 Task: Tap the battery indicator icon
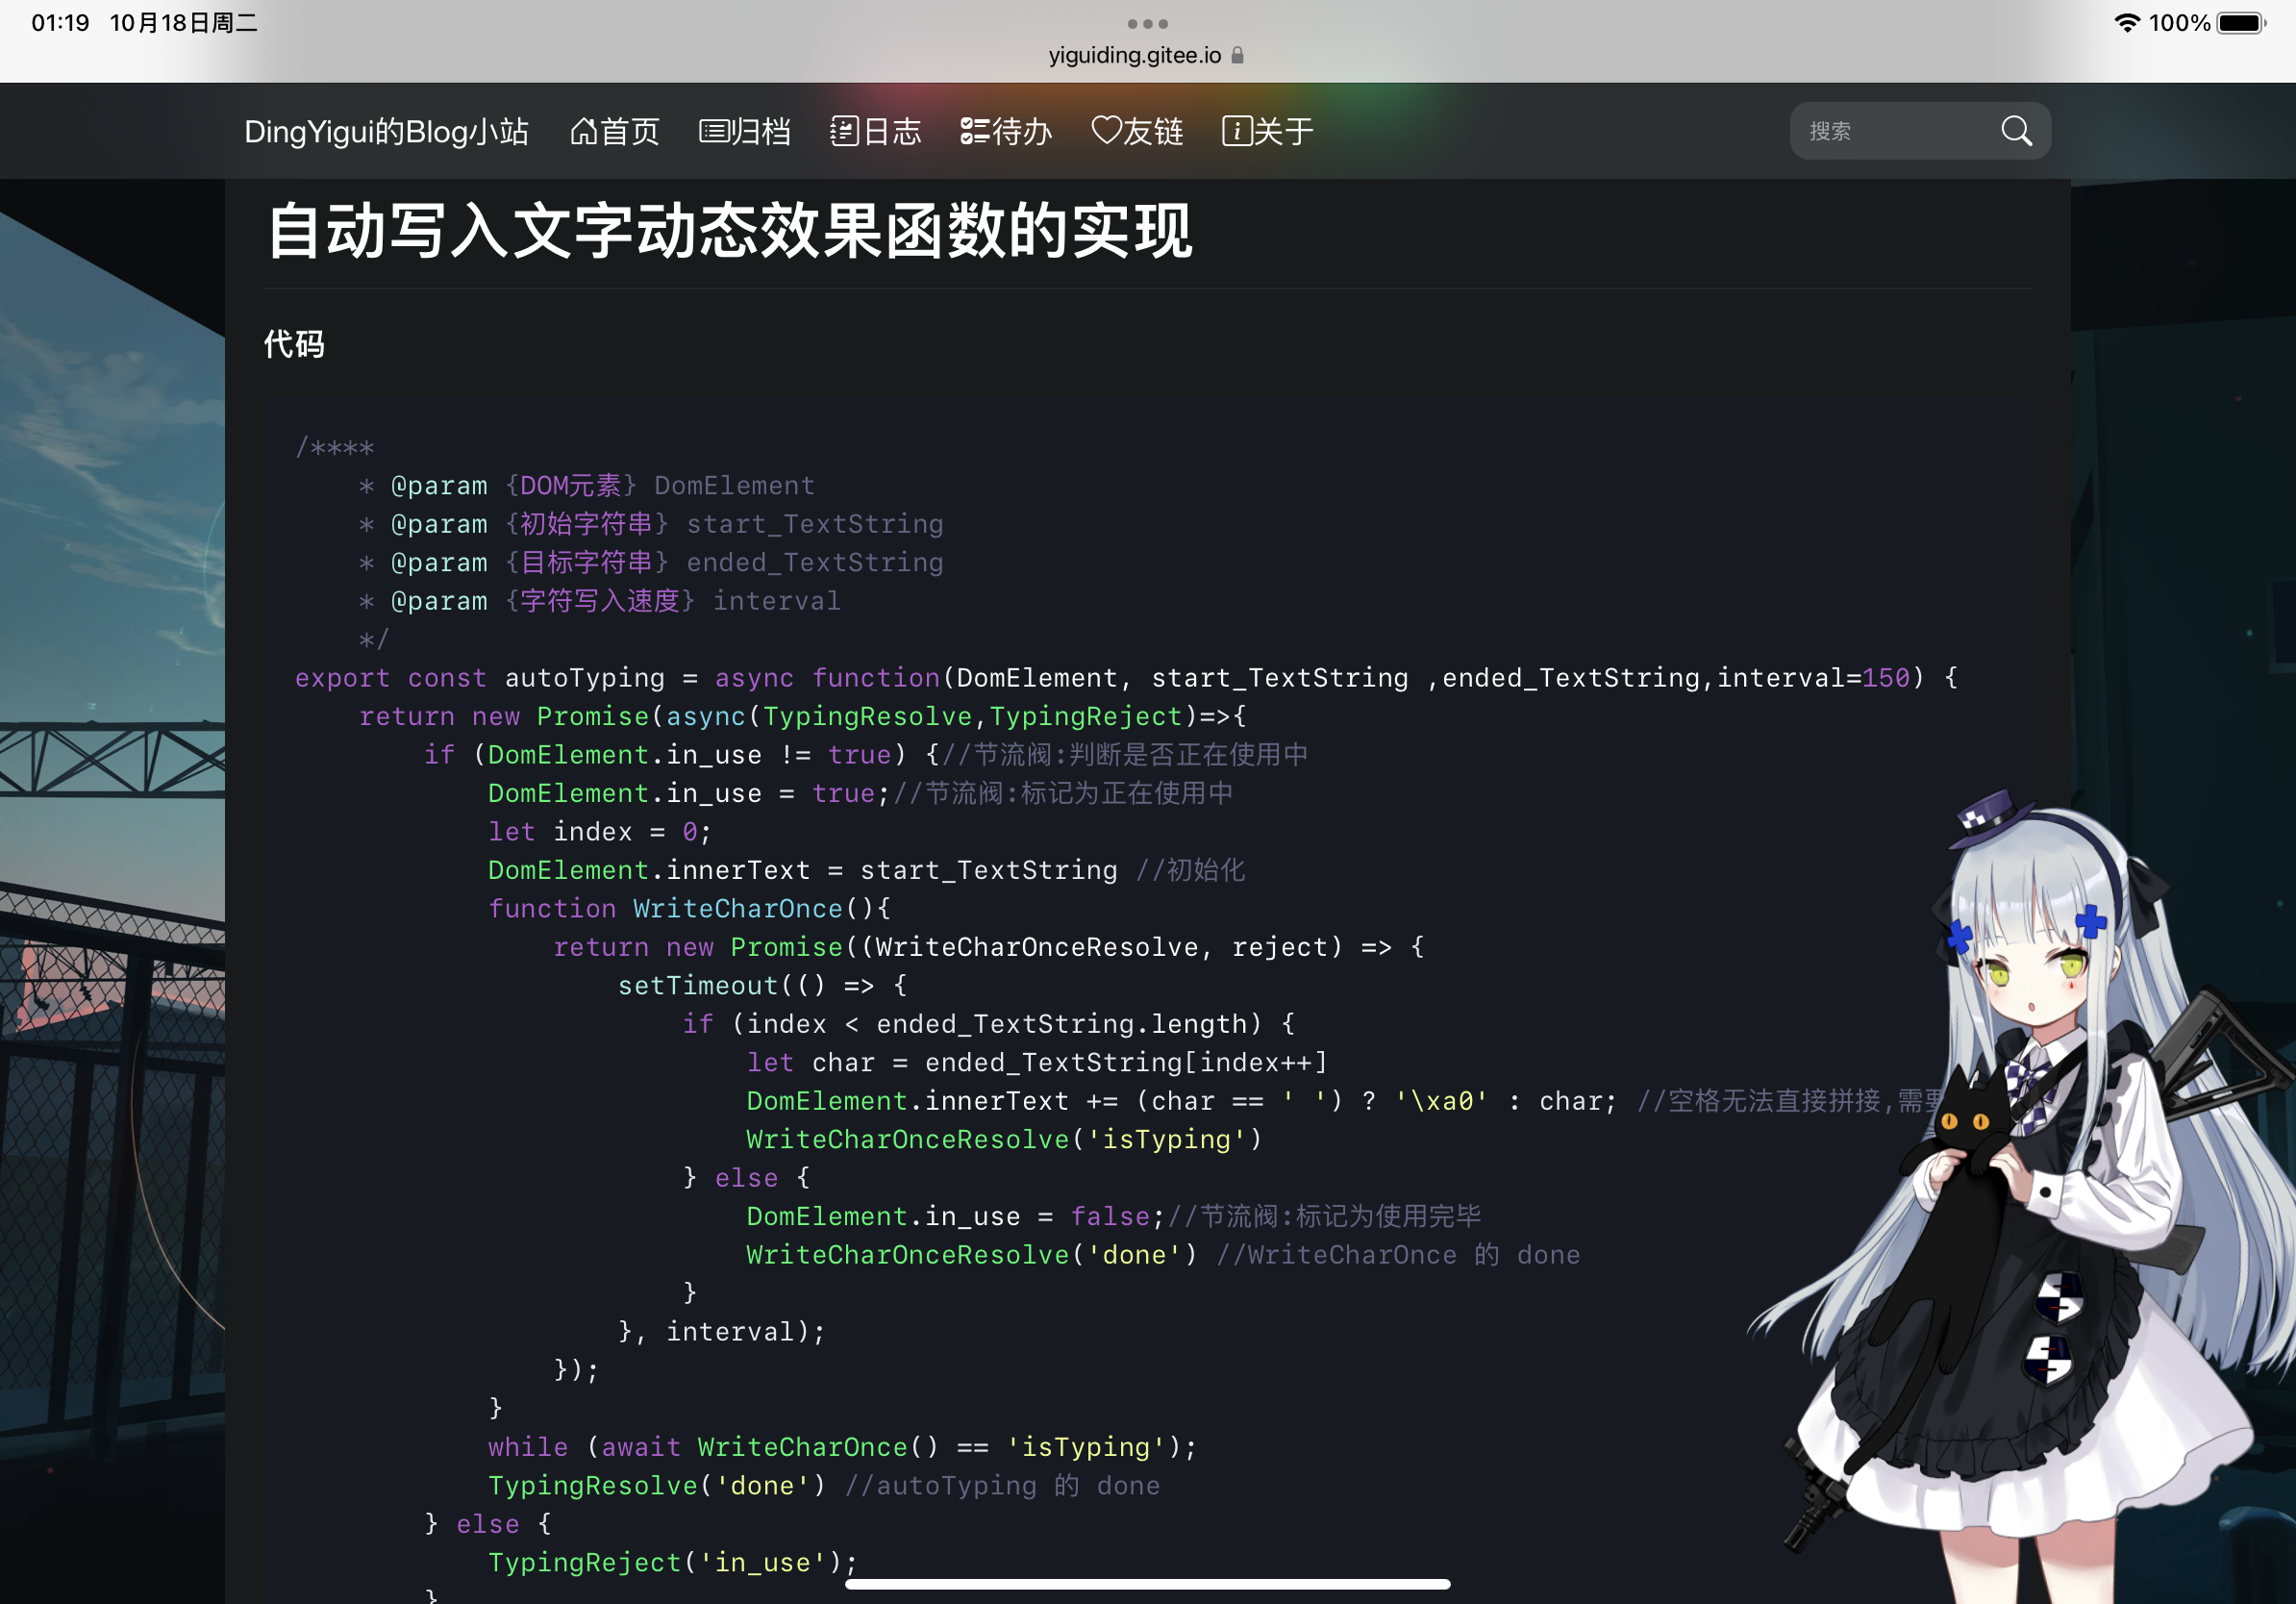[2240, 23]
